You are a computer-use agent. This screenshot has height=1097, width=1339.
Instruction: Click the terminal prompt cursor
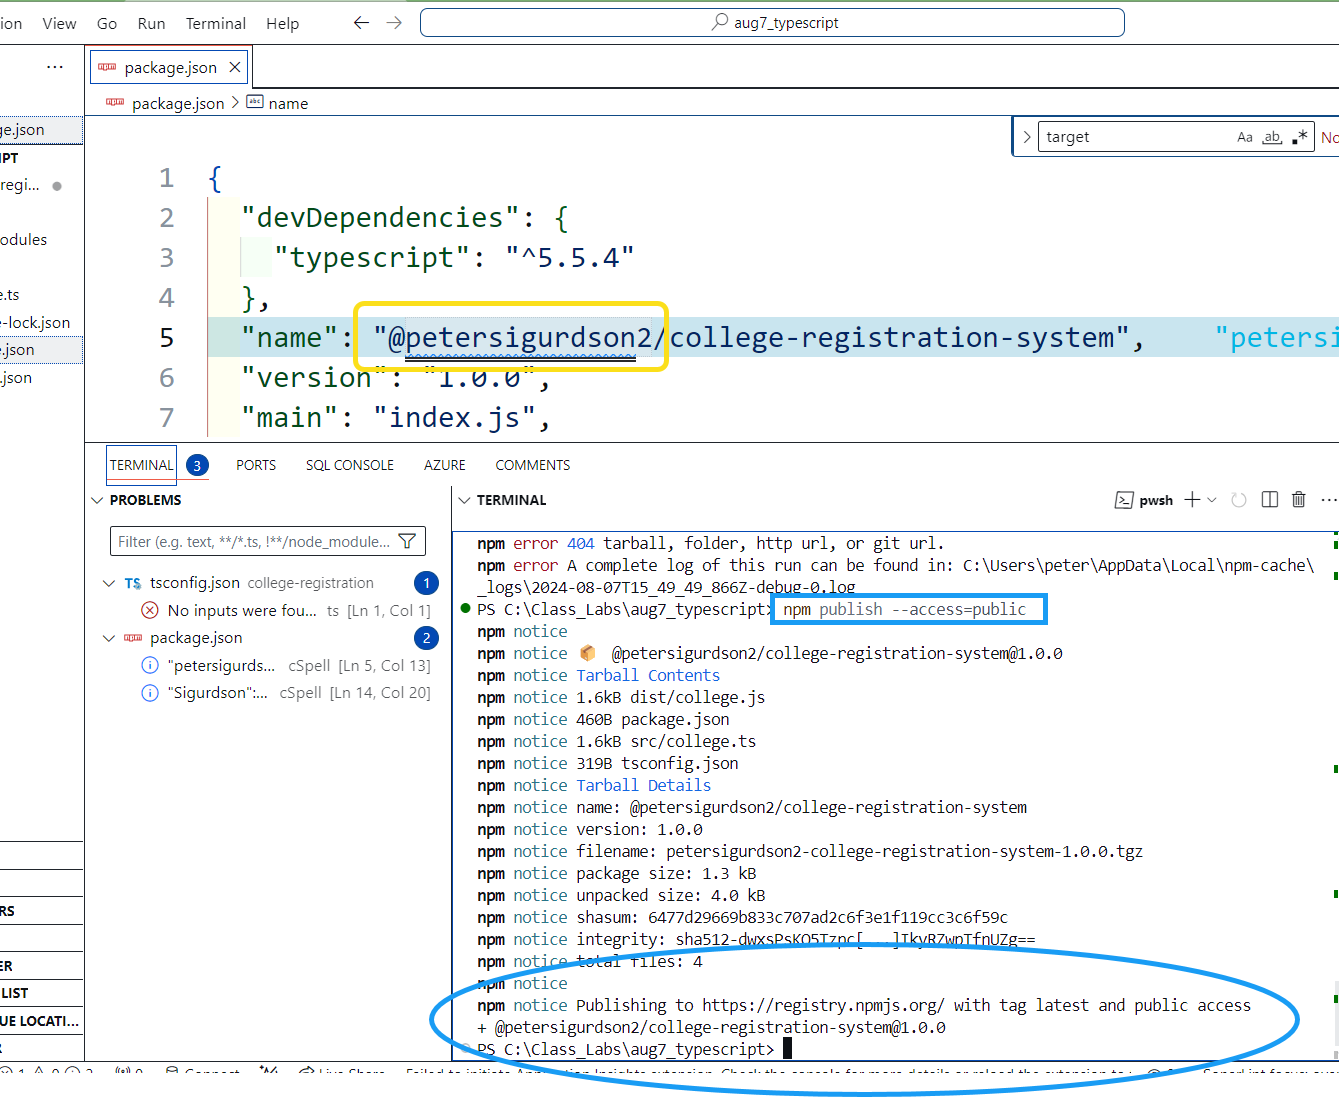787,1049
